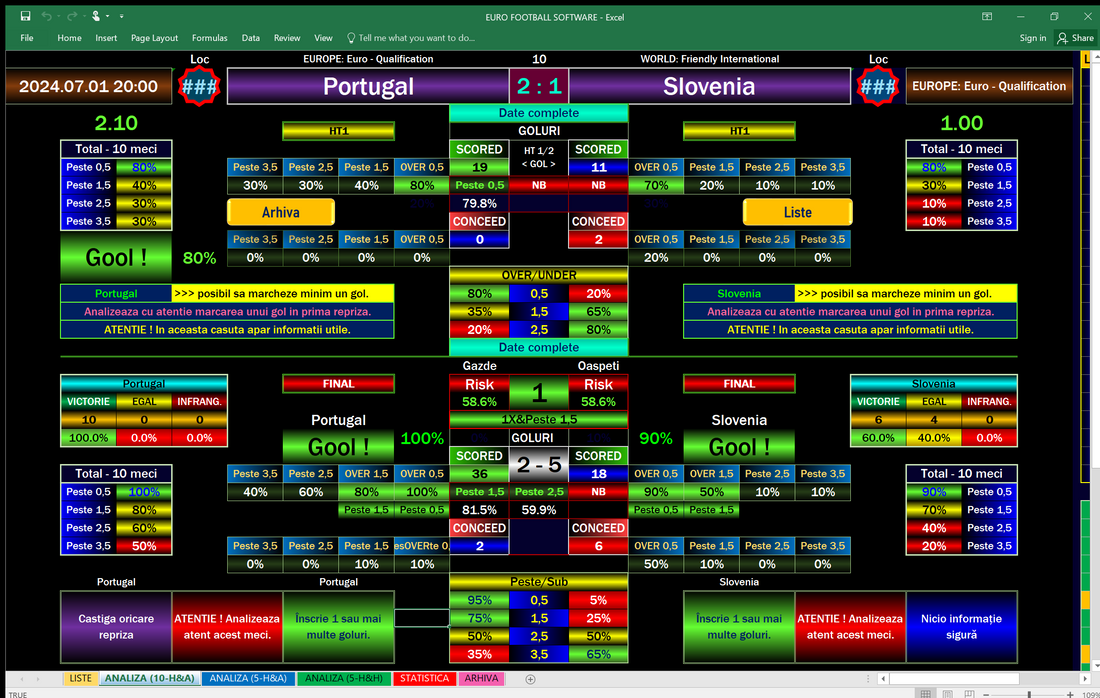
Task: Open the Formulas ribbon tab
Action: pos(209,38)
